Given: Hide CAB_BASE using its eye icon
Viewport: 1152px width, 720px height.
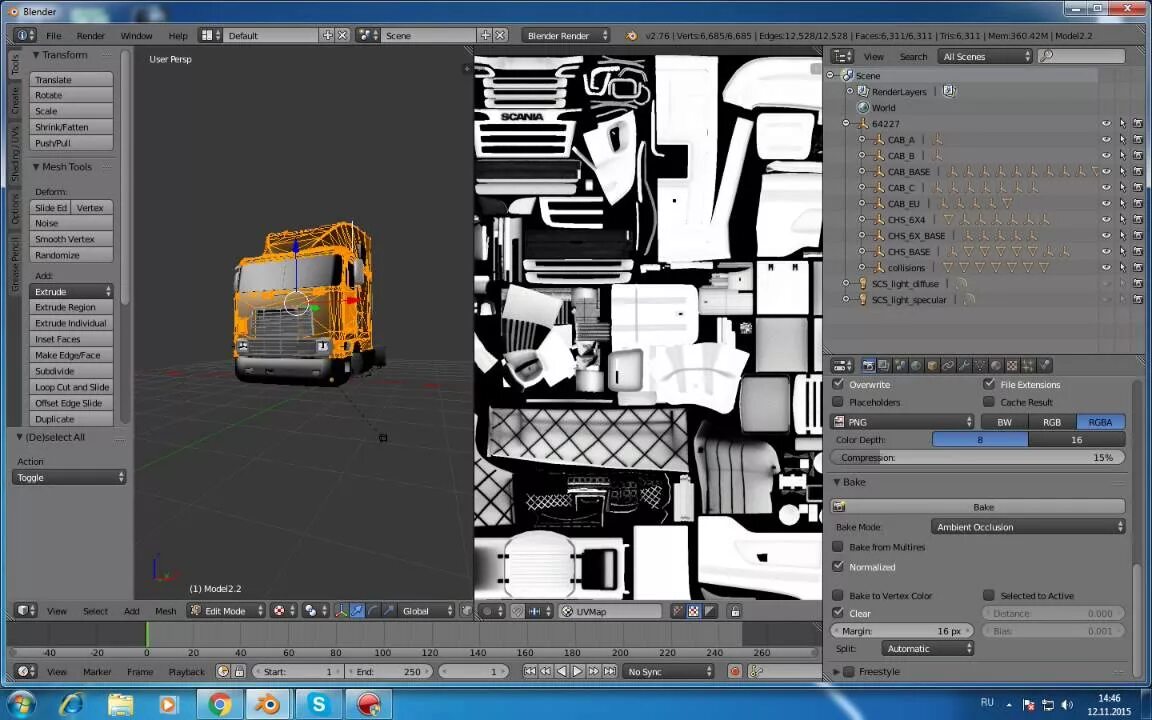Looking at the screenshot, I should [1106, 171].
